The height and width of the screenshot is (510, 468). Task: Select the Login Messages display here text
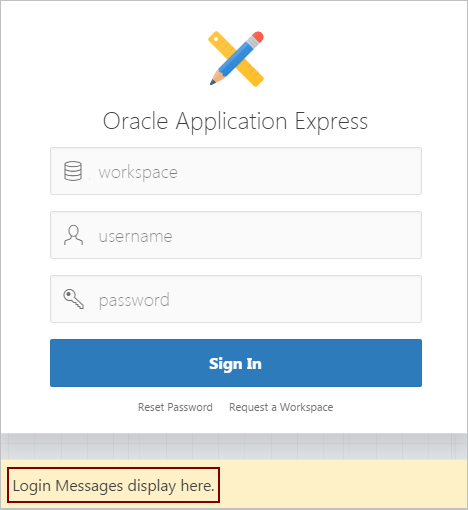tap(113, 485)
